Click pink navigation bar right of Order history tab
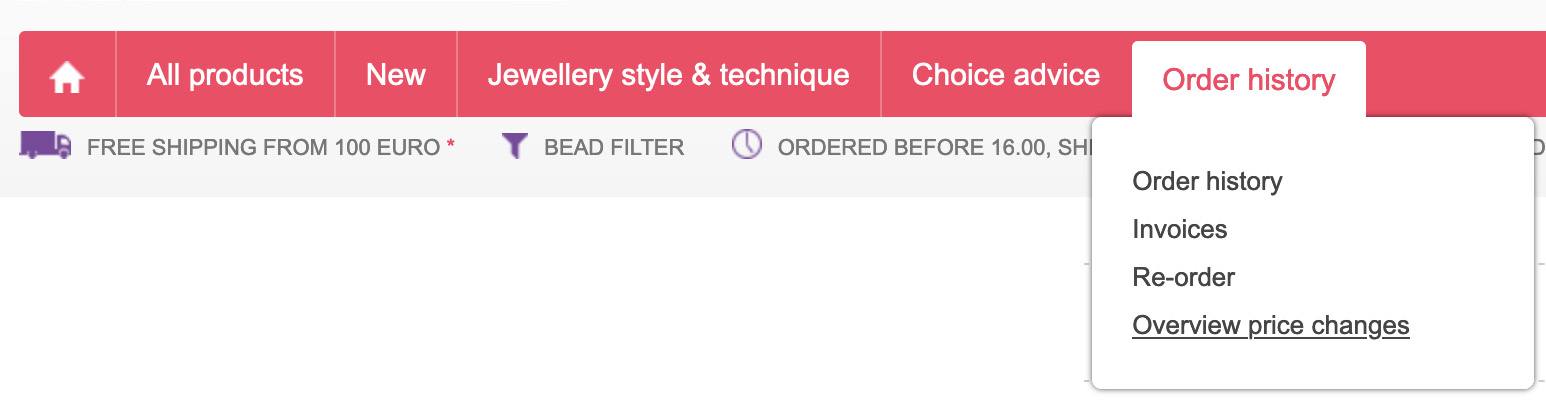This screenshot has height=402, width=1546. [1450, 75]
